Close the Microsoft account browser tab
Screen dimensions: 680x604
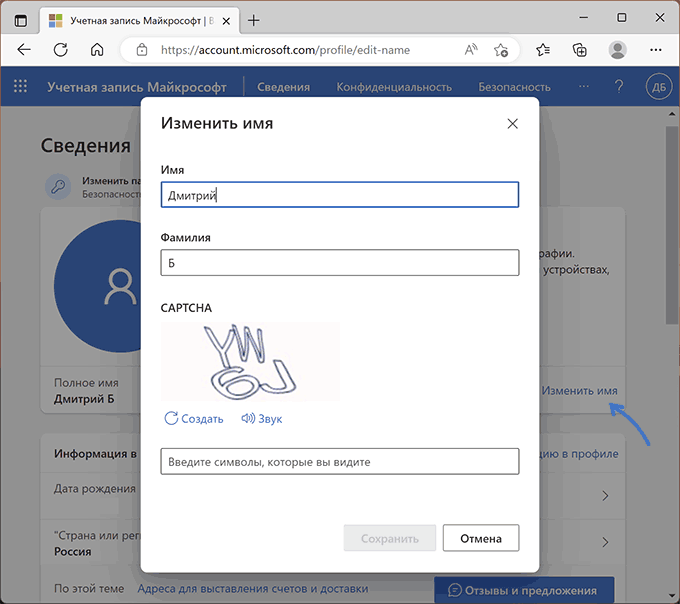pos(226,21)
